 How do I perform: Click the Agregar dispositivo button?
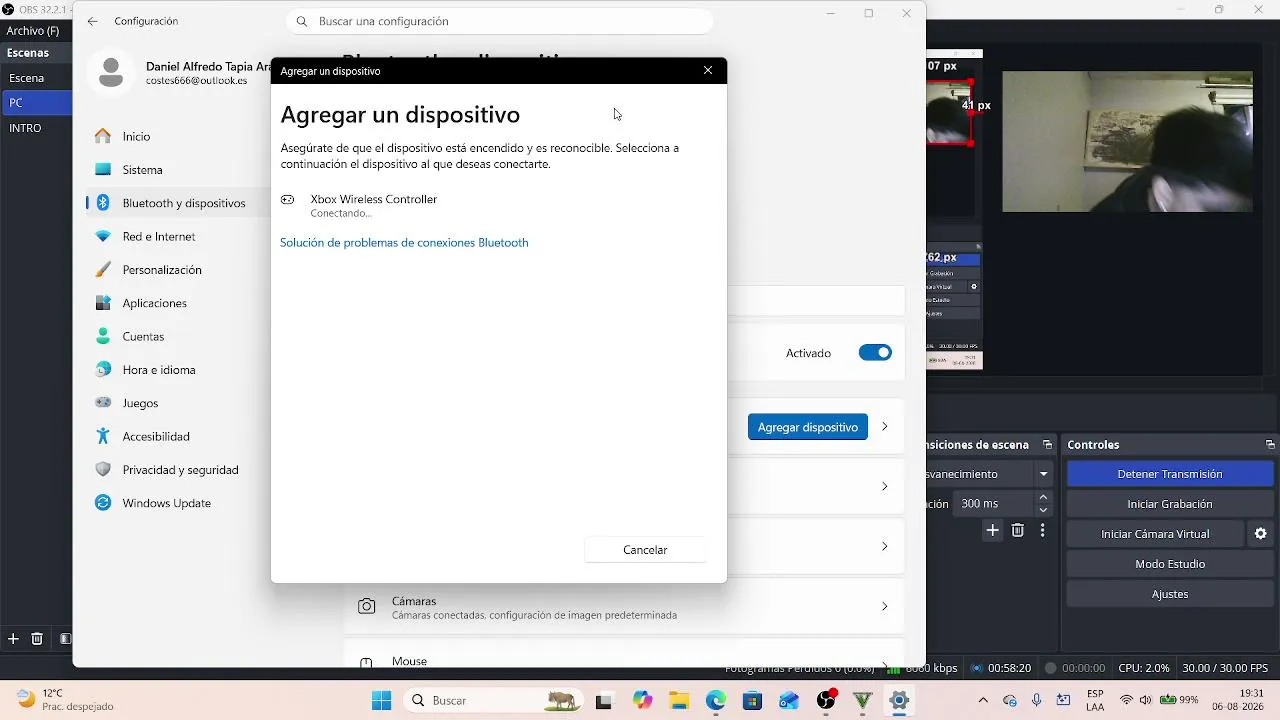tap(808, 427)
